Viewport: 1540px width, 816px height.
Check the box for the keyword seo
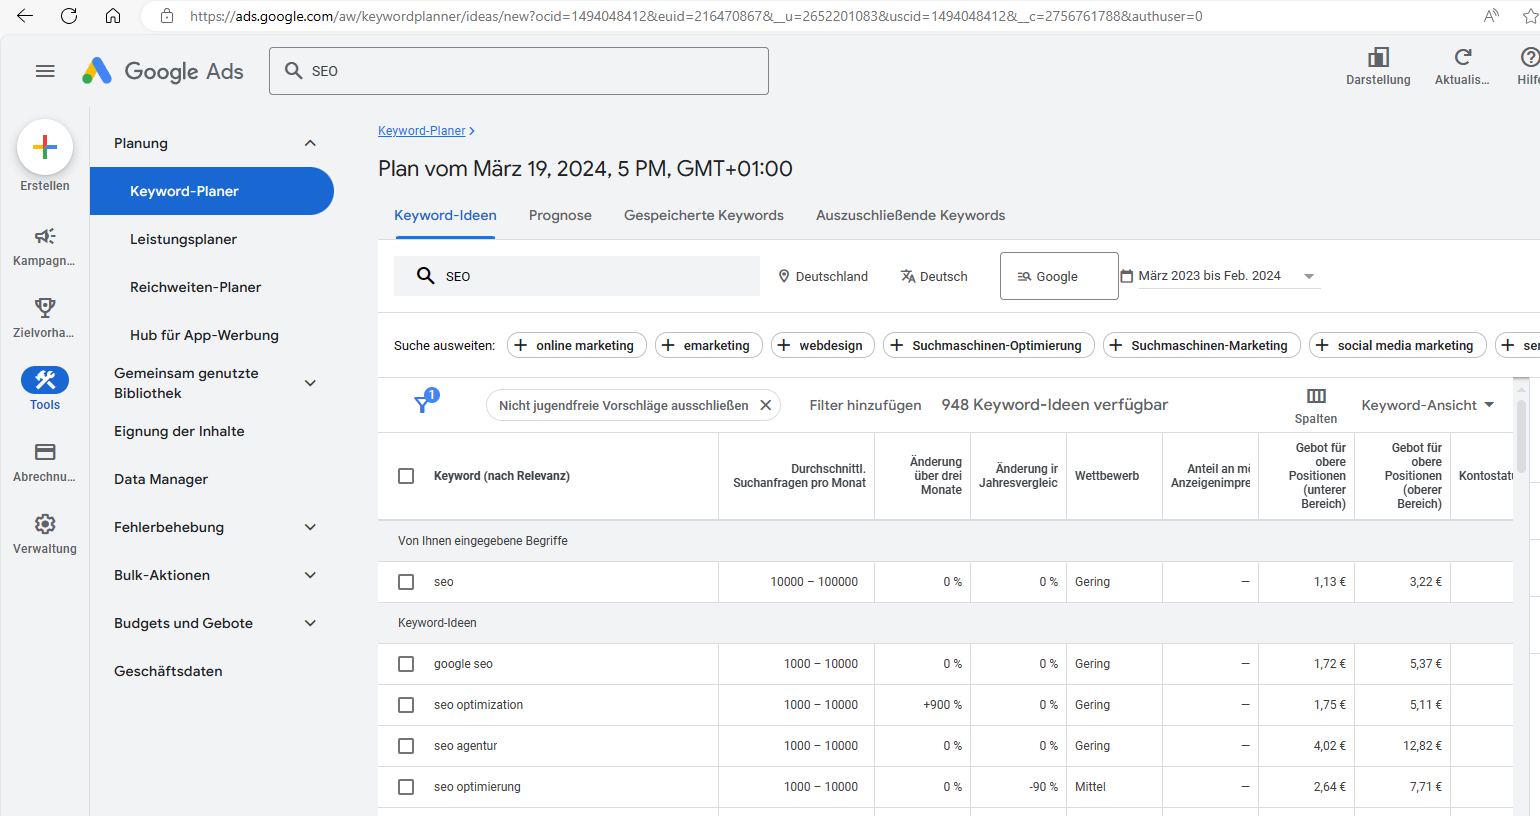click(x=406, y=582)
